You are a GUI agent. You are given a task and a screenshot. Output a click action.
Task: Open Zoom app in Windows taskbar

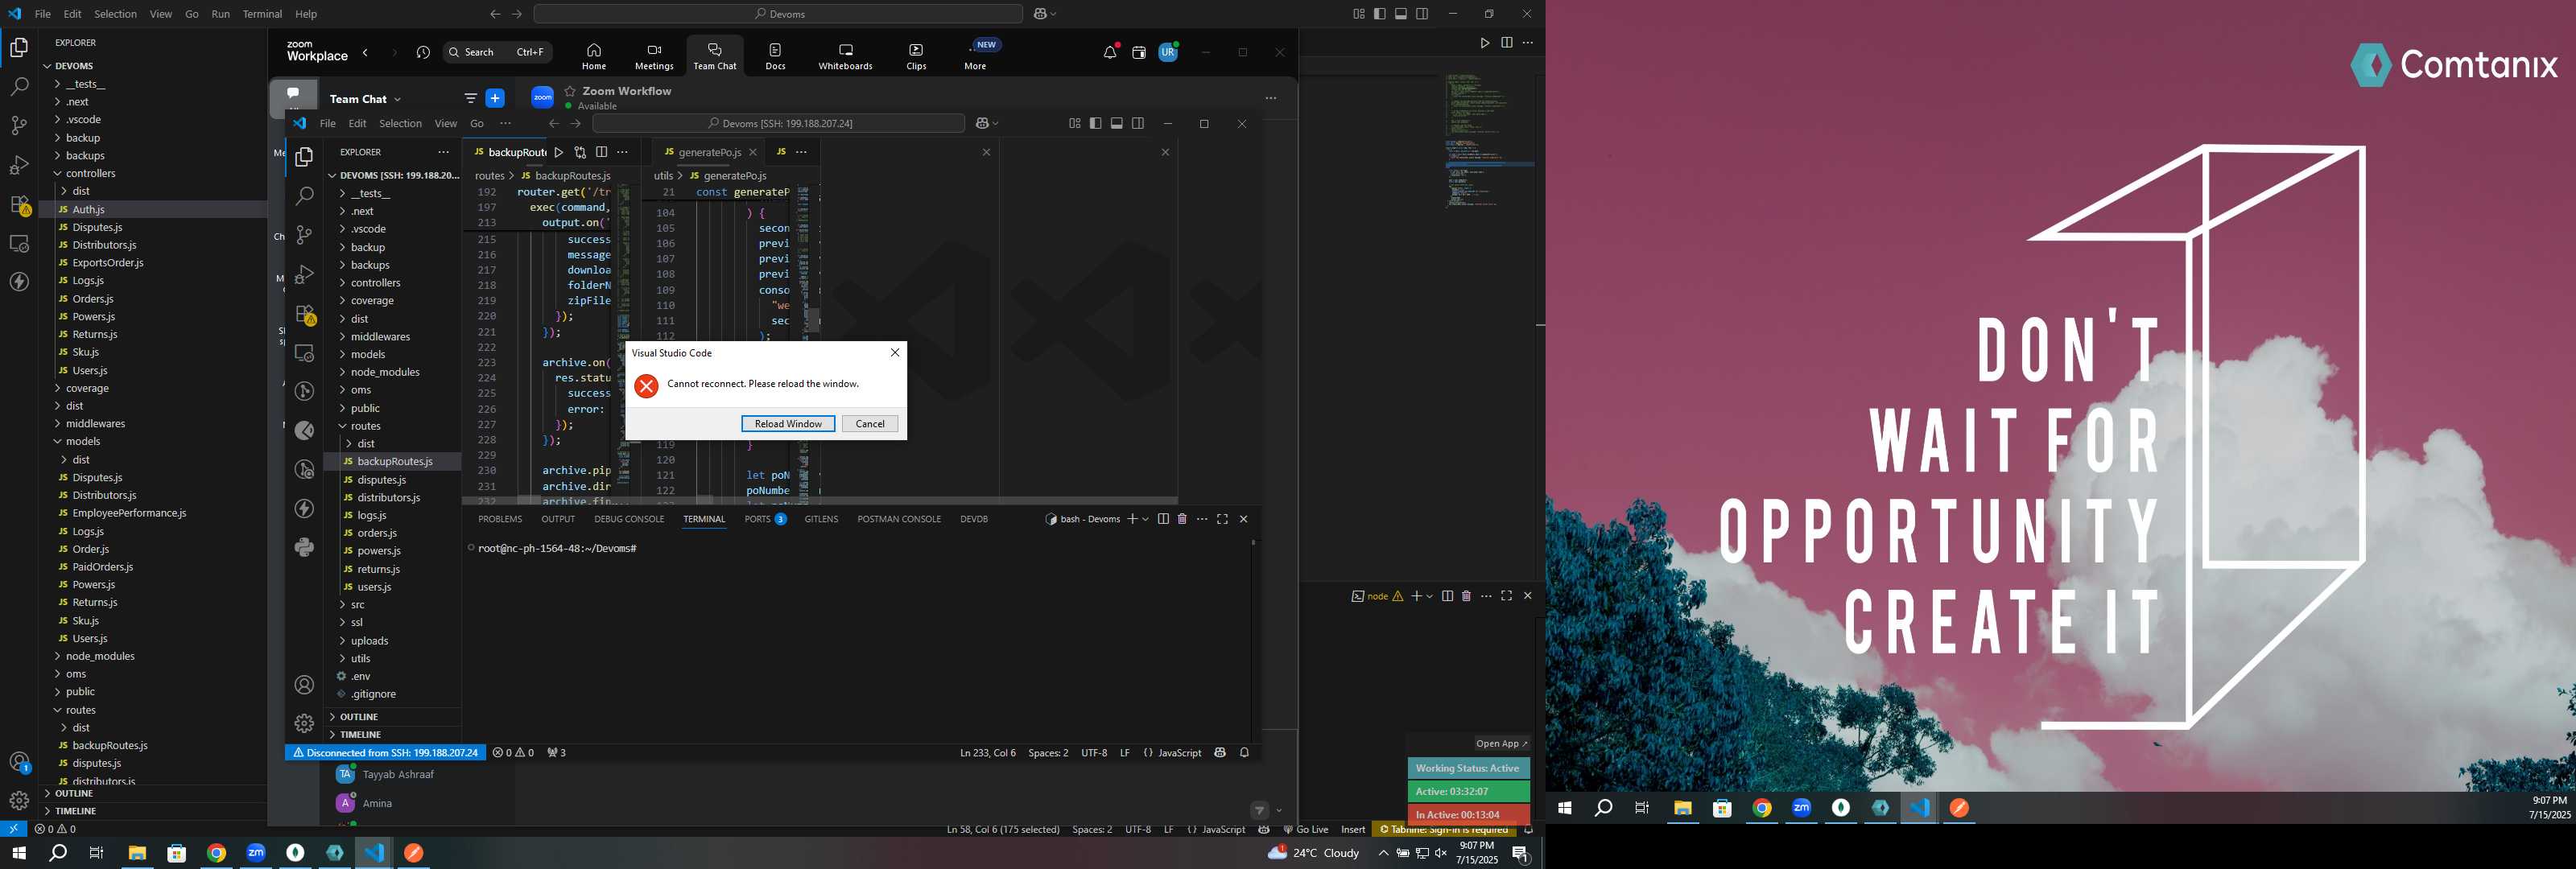pos(256,853)
